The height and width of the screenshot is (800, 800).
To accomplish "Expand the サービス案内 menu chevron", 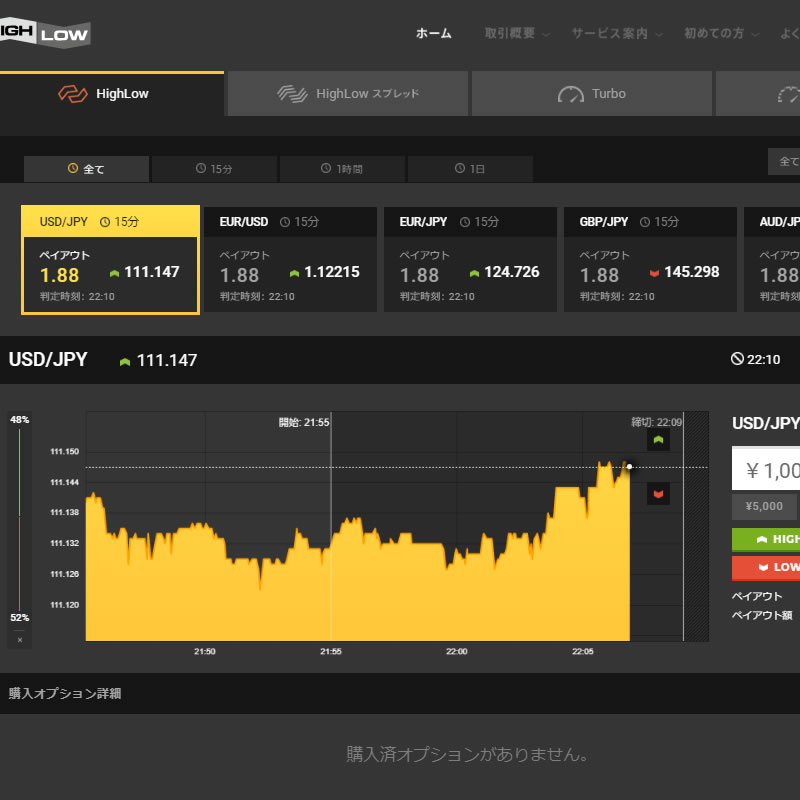I will click(659, 35).
